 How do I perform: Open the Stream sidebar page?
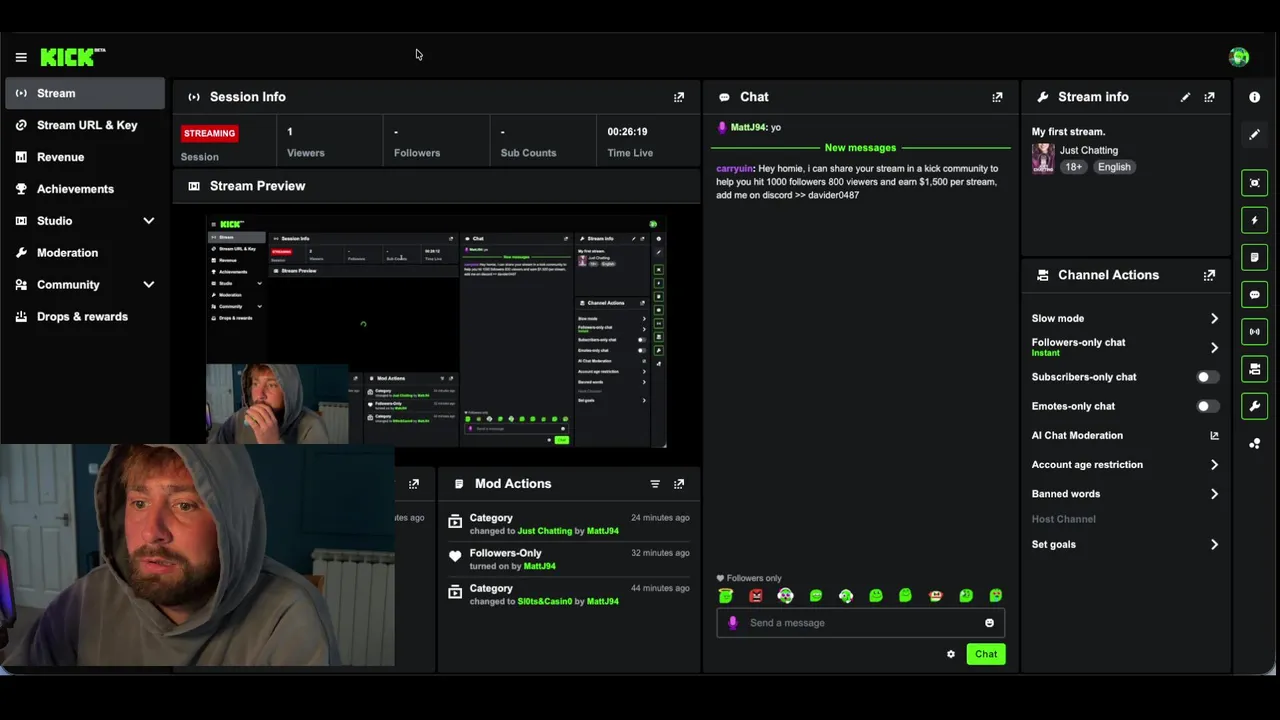85,93
